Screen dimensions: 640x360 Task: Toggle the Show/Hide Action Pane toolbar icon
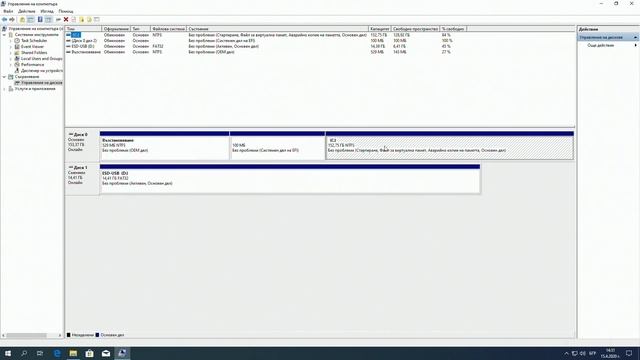(48, 20)
